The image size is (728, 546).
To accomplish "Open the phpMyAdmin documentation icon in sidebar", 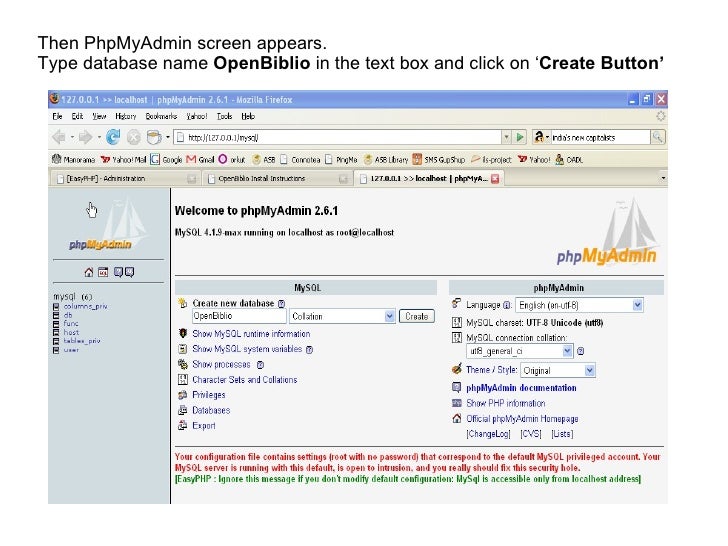I will [x=118, y=272].
